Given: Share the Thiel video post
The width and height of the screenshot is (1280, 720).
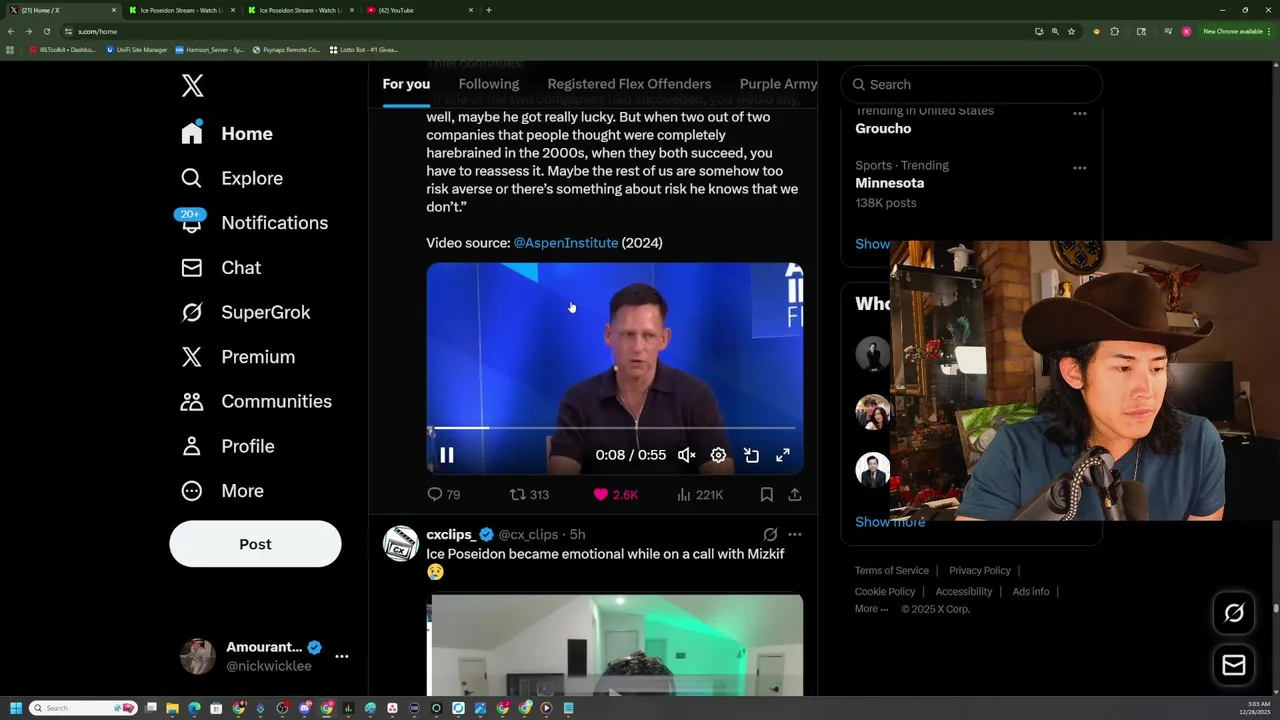Looking at the screenshot, I should coord(795,494).
